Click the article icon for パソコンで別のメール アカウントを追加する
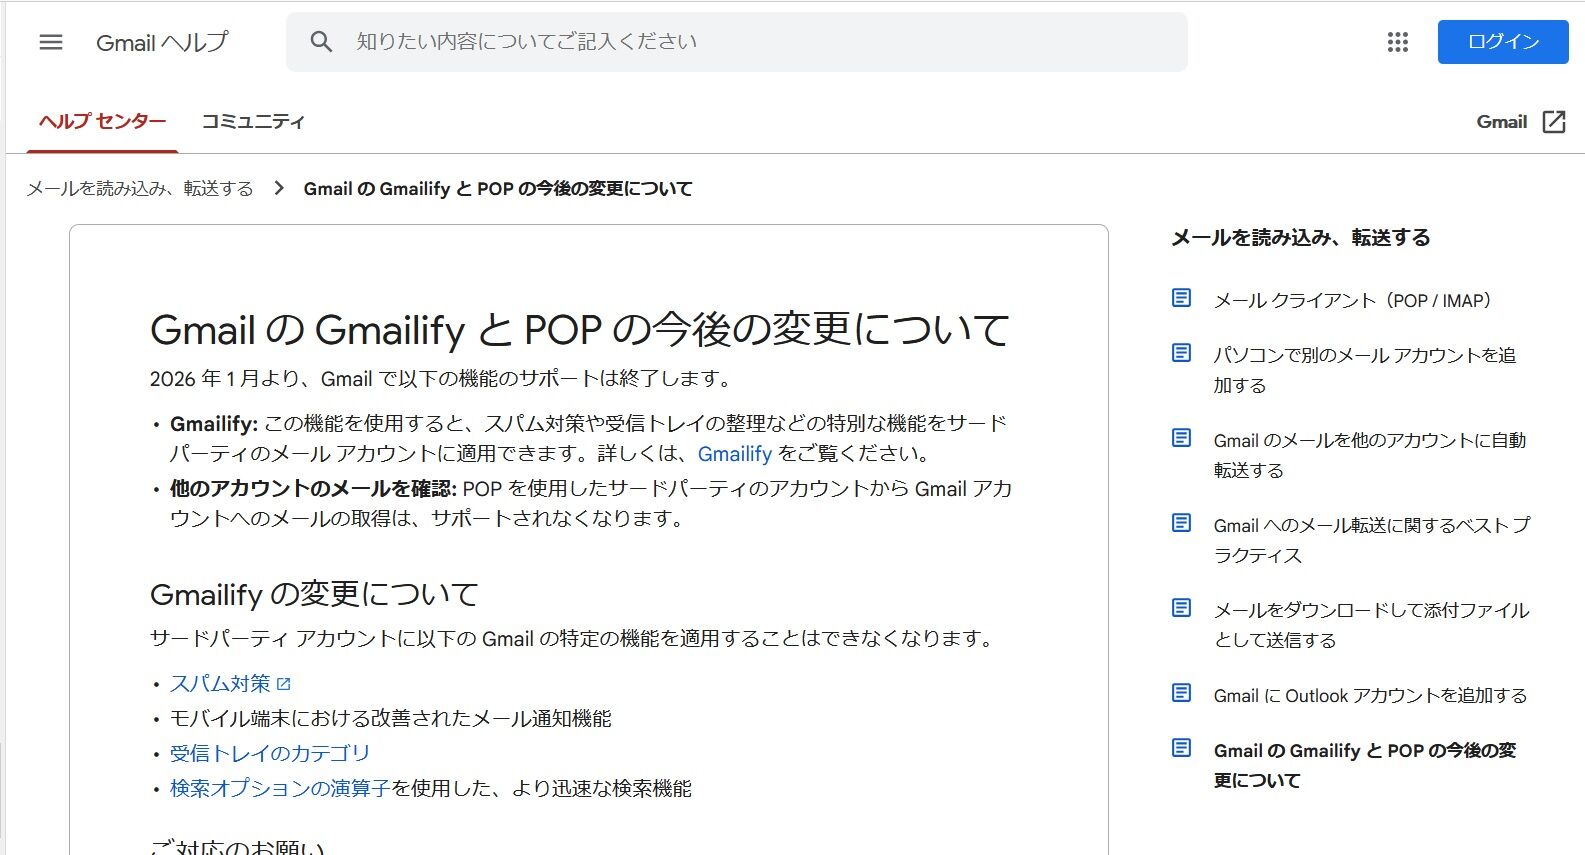This screenshot has width=1585, height=855. (1182, 353)
